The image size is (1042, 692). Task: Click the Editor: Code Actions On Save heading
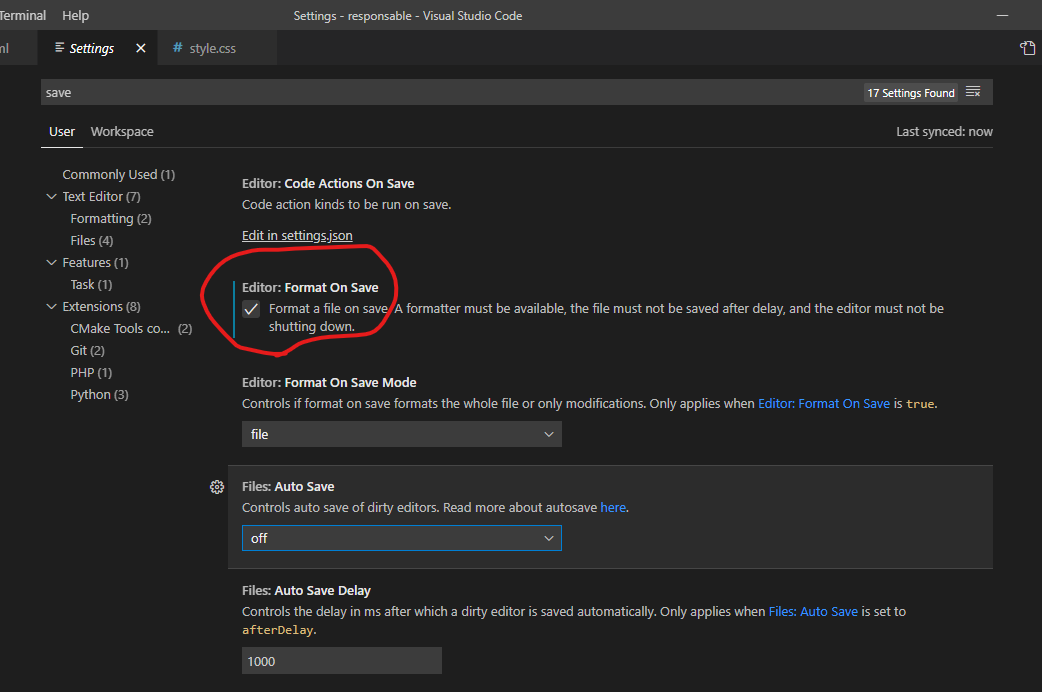point(328,183)
